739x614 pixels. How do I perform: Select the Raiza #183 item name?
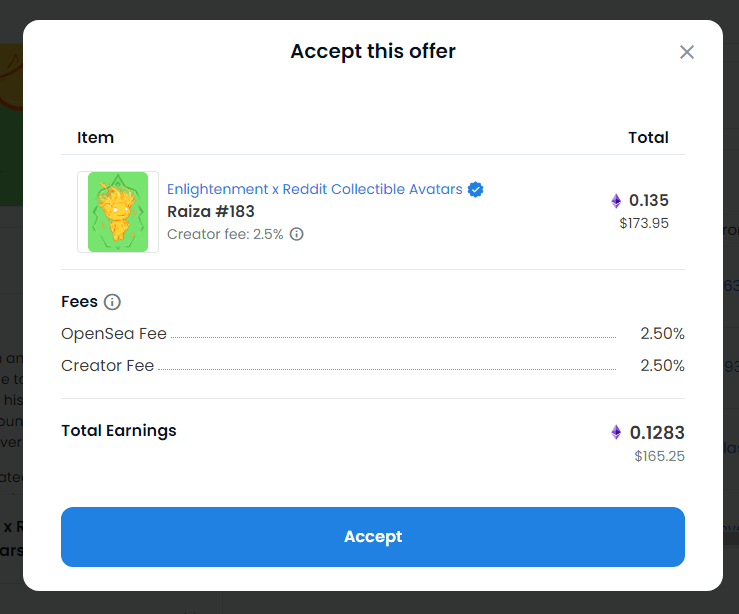211,212
